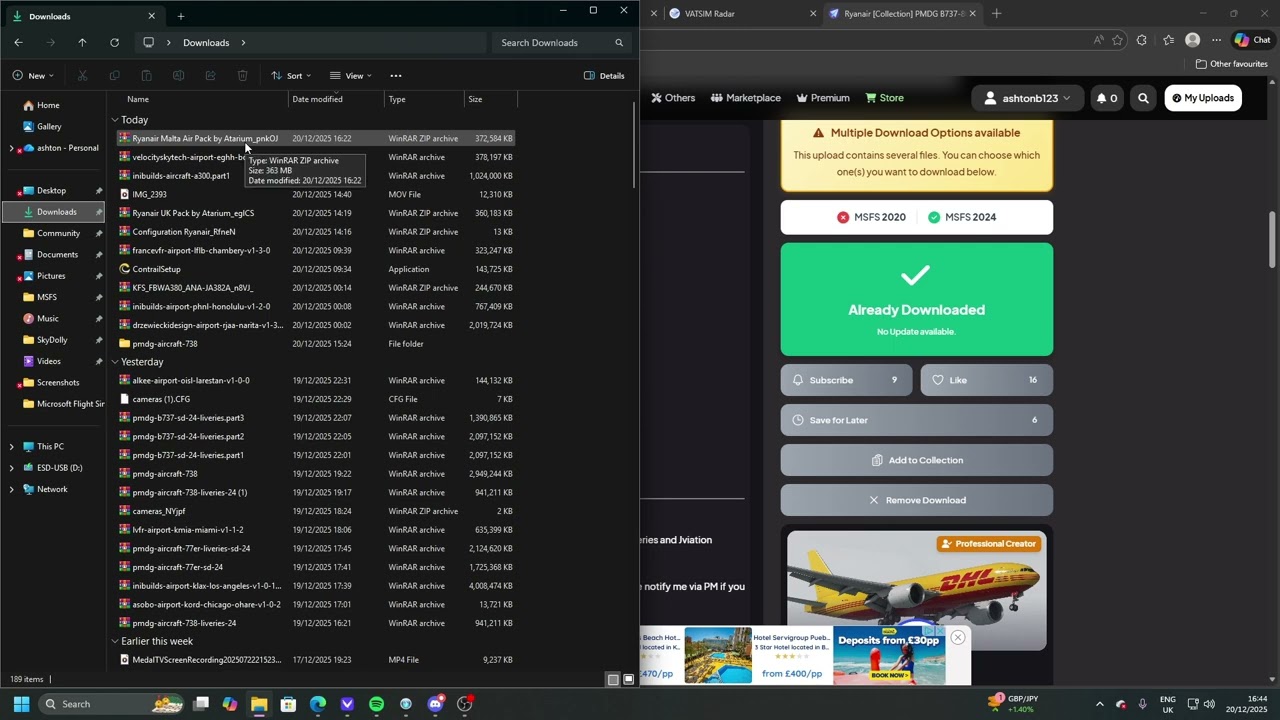Open the Edge profile avatar

(1192, 40)
